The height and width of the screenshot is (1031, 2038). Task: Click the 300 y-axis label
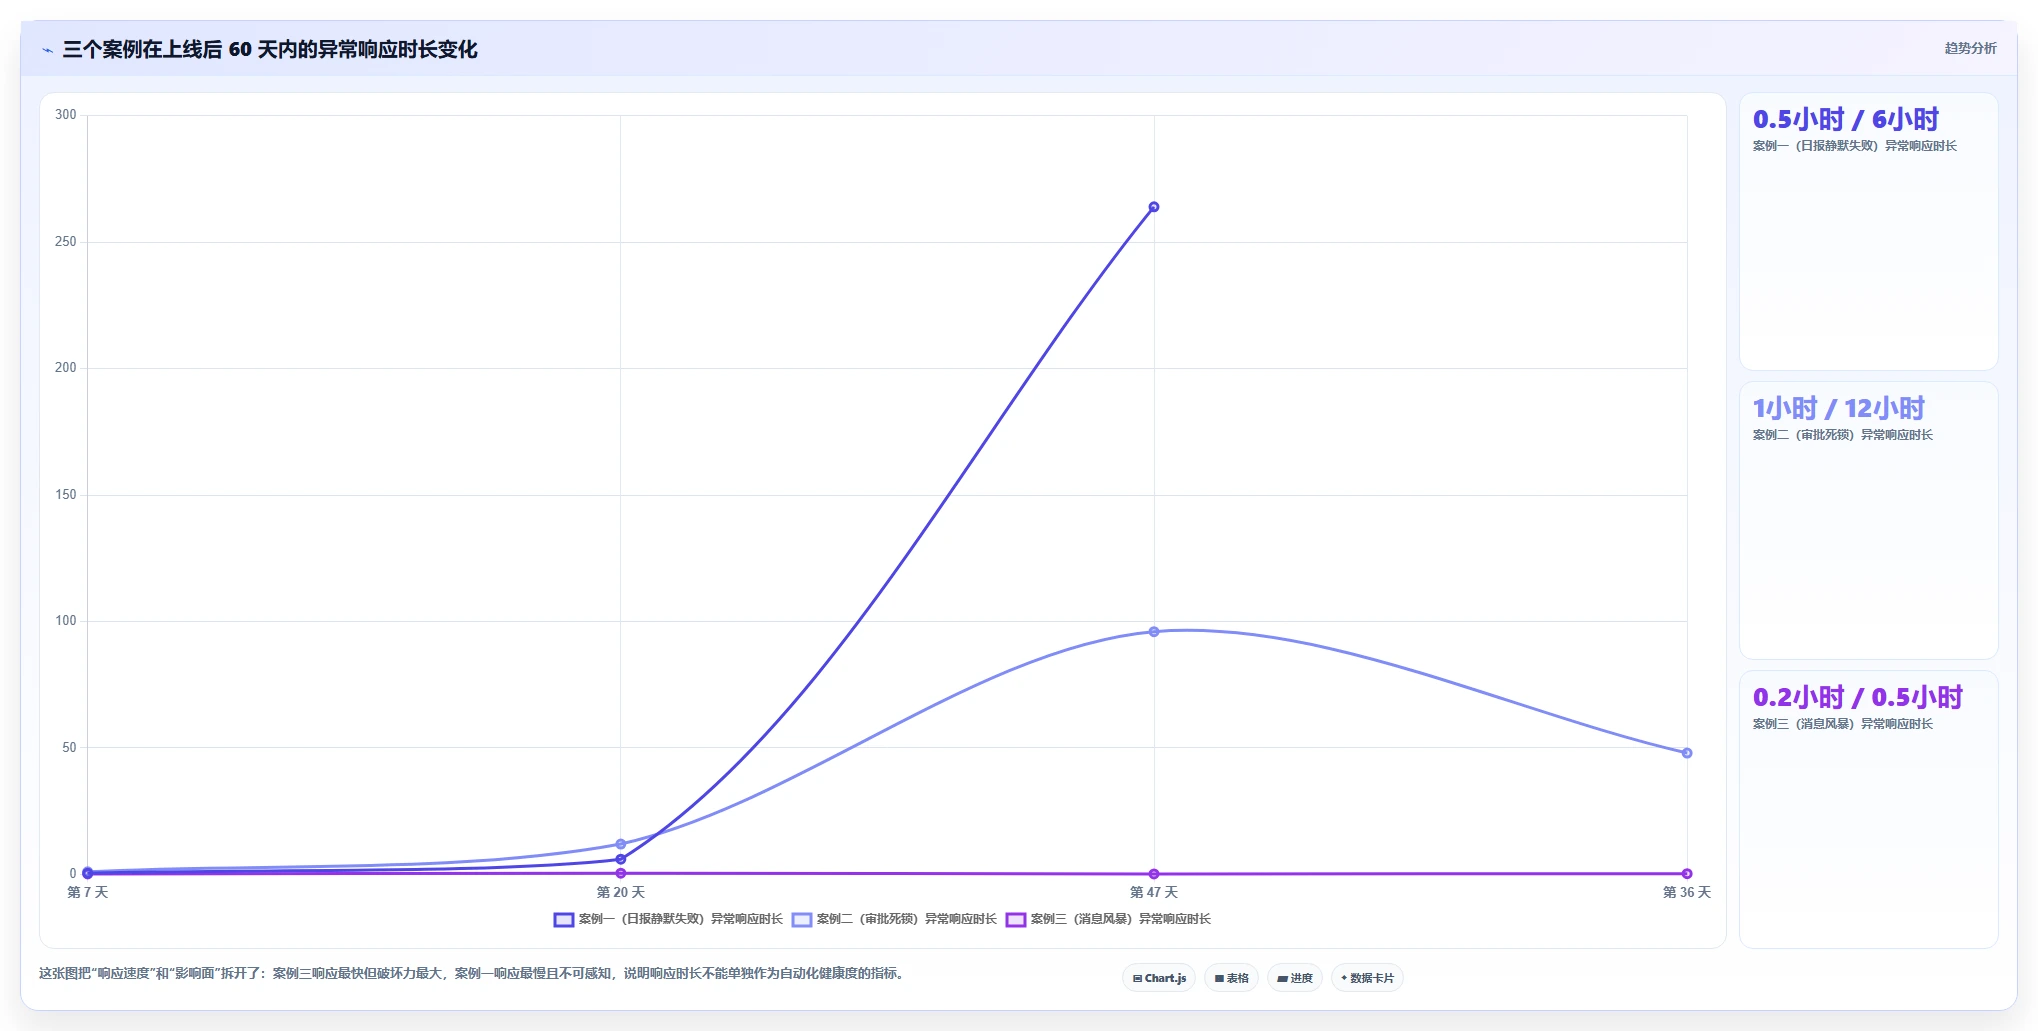65,115
